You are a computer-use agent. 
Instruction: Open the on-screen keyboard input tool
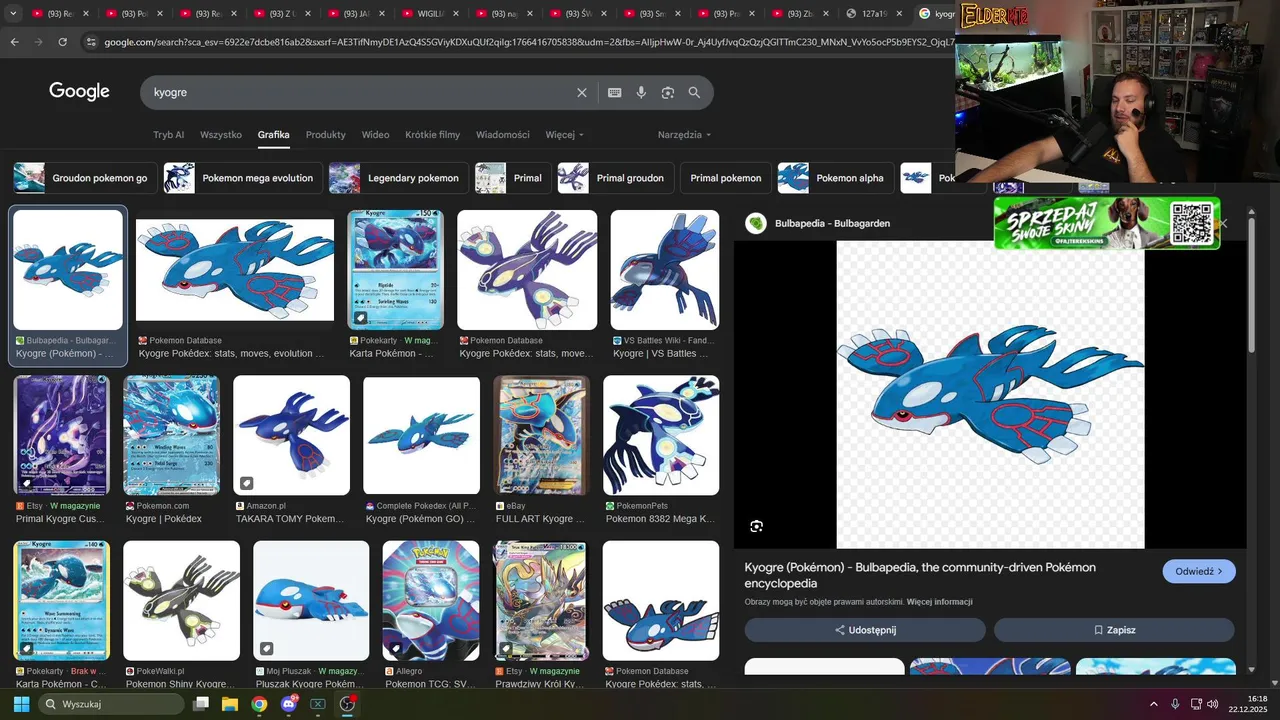click(615, 92)
